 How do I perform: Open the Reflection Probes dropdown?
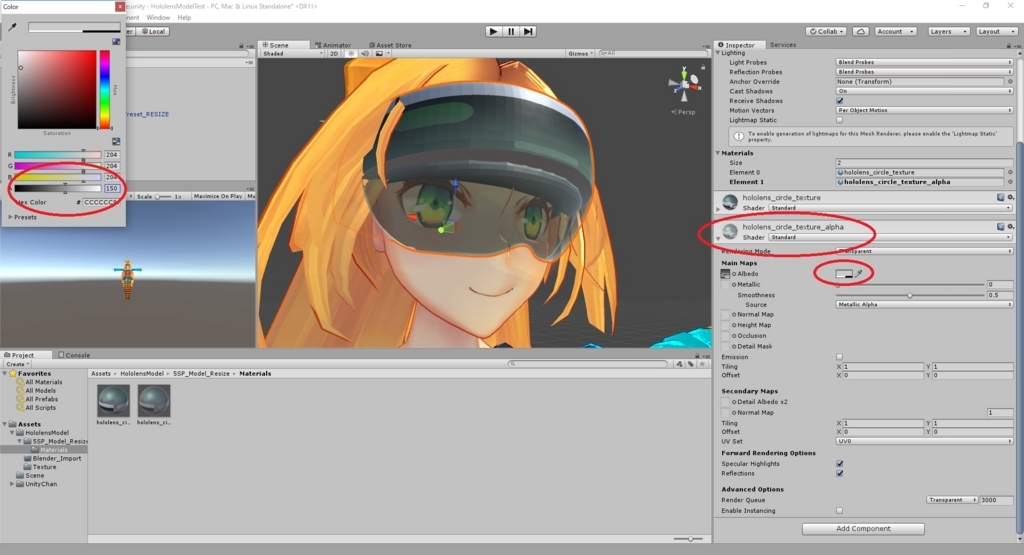[x=924, y=72]
